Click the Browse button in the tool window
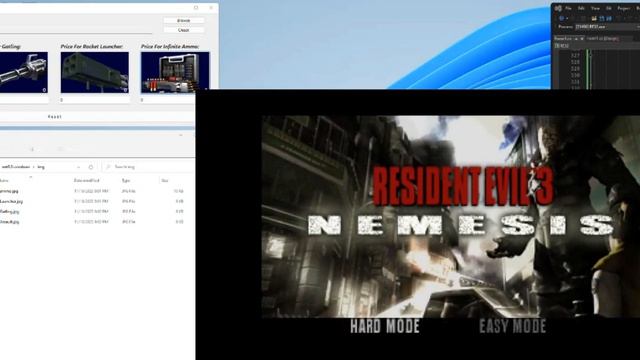 coord(184,20)
